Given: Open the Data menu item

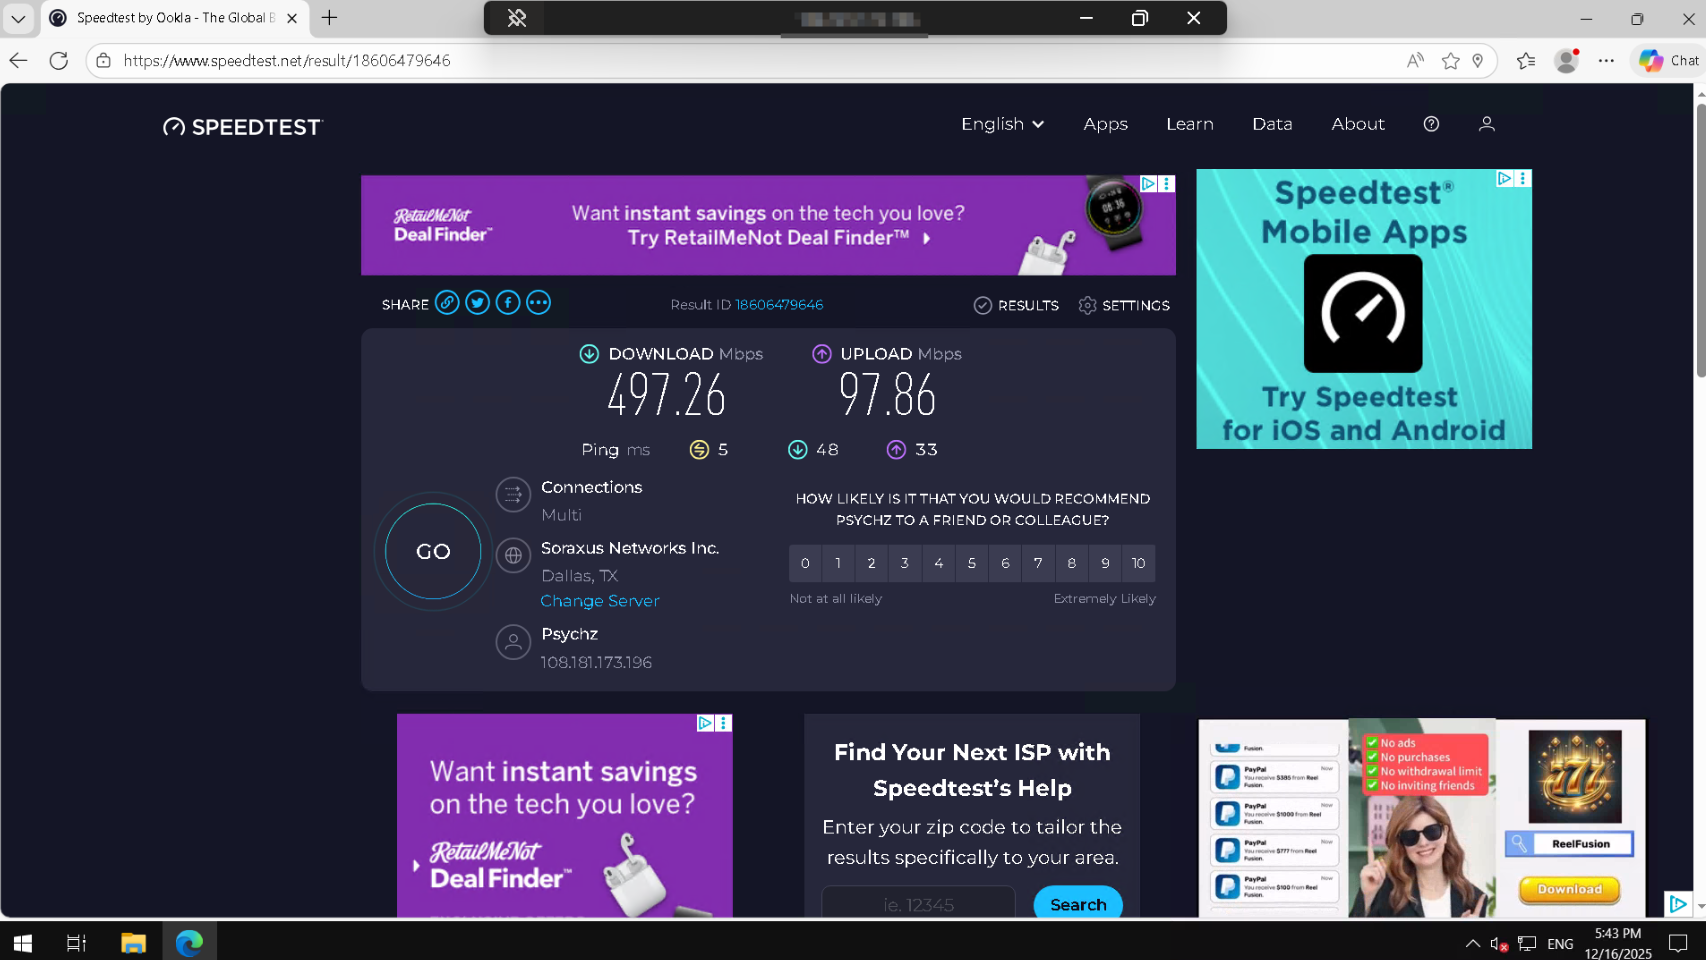Looking at the screenshot, I should point(1272,124).
